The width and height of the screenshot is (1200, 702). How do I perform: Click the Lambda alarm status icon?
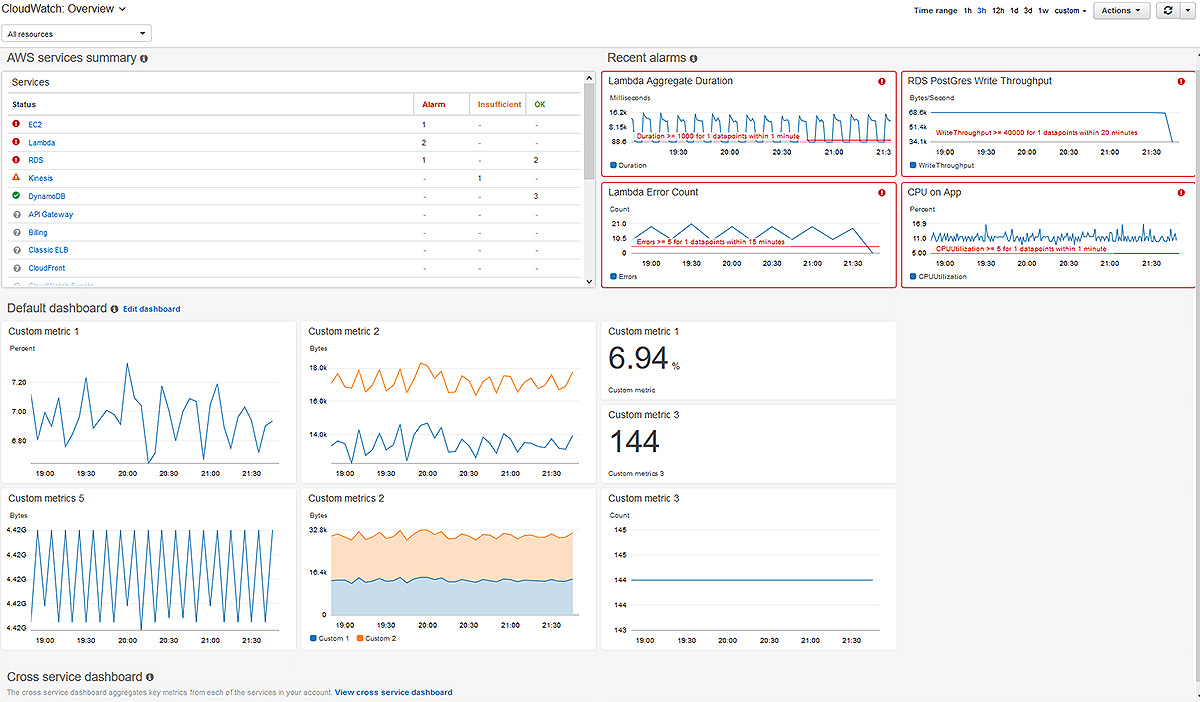pos(16,142)
